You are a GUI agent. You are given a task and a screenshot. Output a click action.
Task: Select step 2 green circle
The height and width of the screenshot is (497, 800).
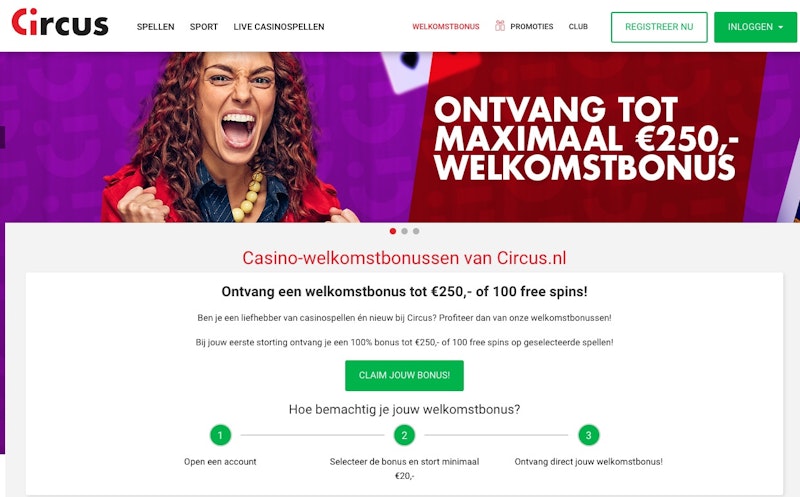pyautogui.click(x=404, y=435)
